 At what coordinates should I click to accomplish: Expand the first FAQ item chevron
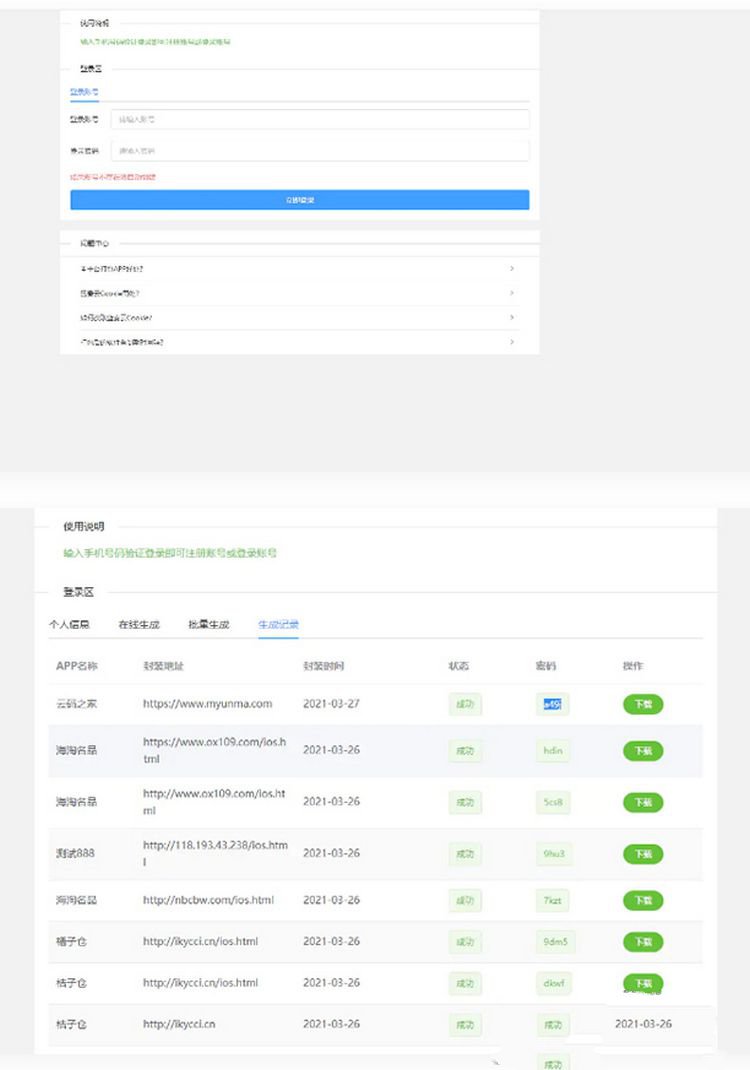[512, 269]
